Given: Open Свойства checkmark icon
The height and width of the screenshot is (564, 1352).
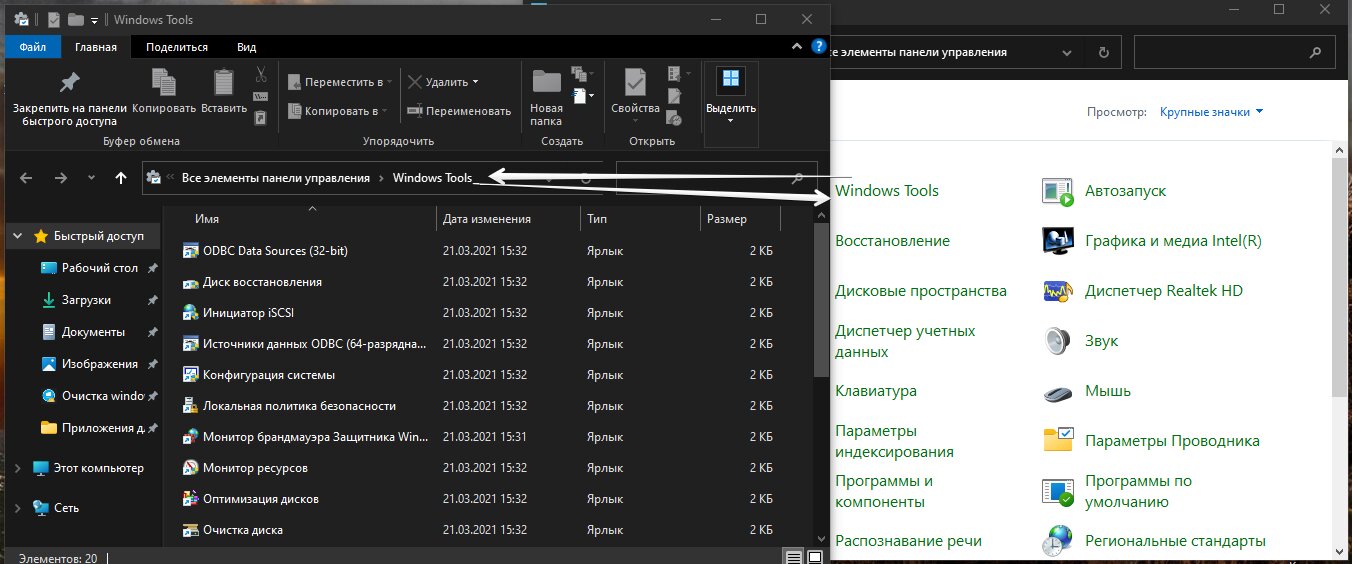Looking at the screenshot, I should (x=634, y=81).
